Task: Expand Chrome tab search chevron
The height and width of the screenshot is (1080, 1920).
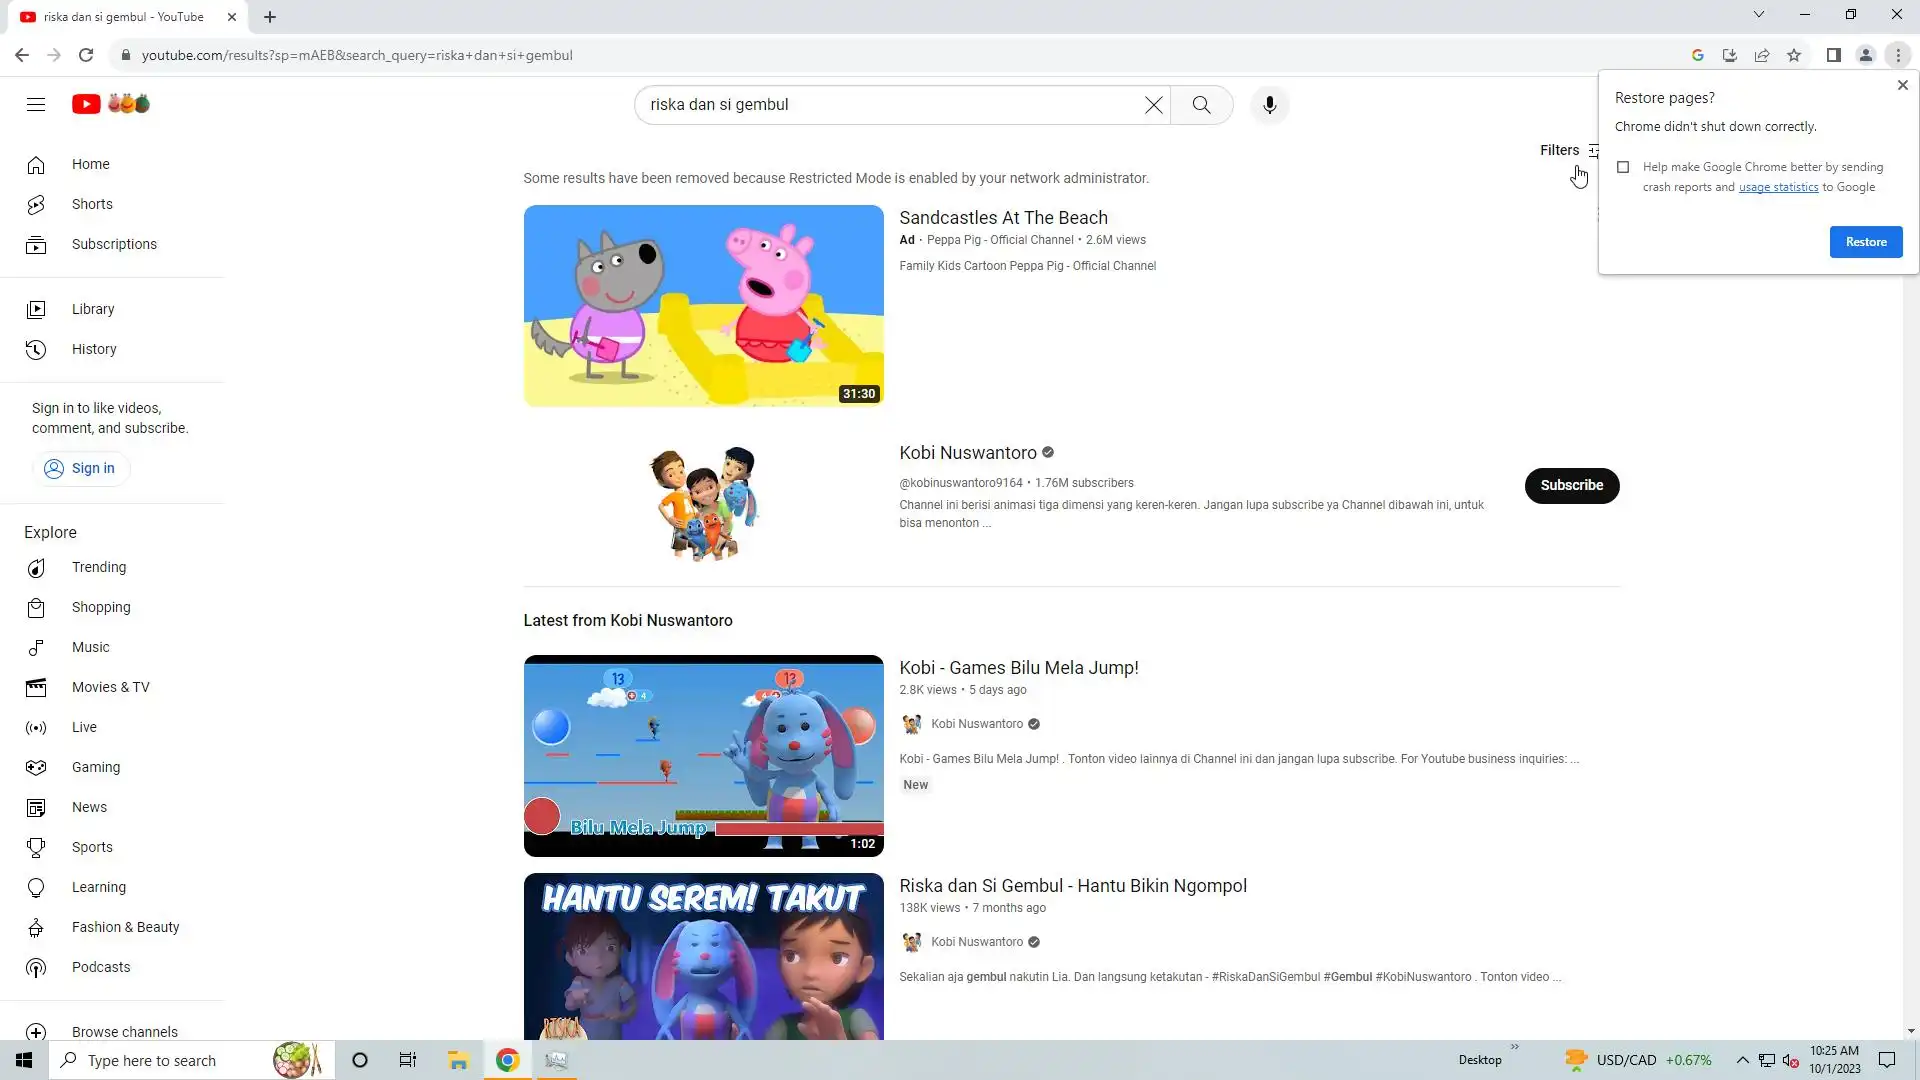Action: (x=1758, y=14)
